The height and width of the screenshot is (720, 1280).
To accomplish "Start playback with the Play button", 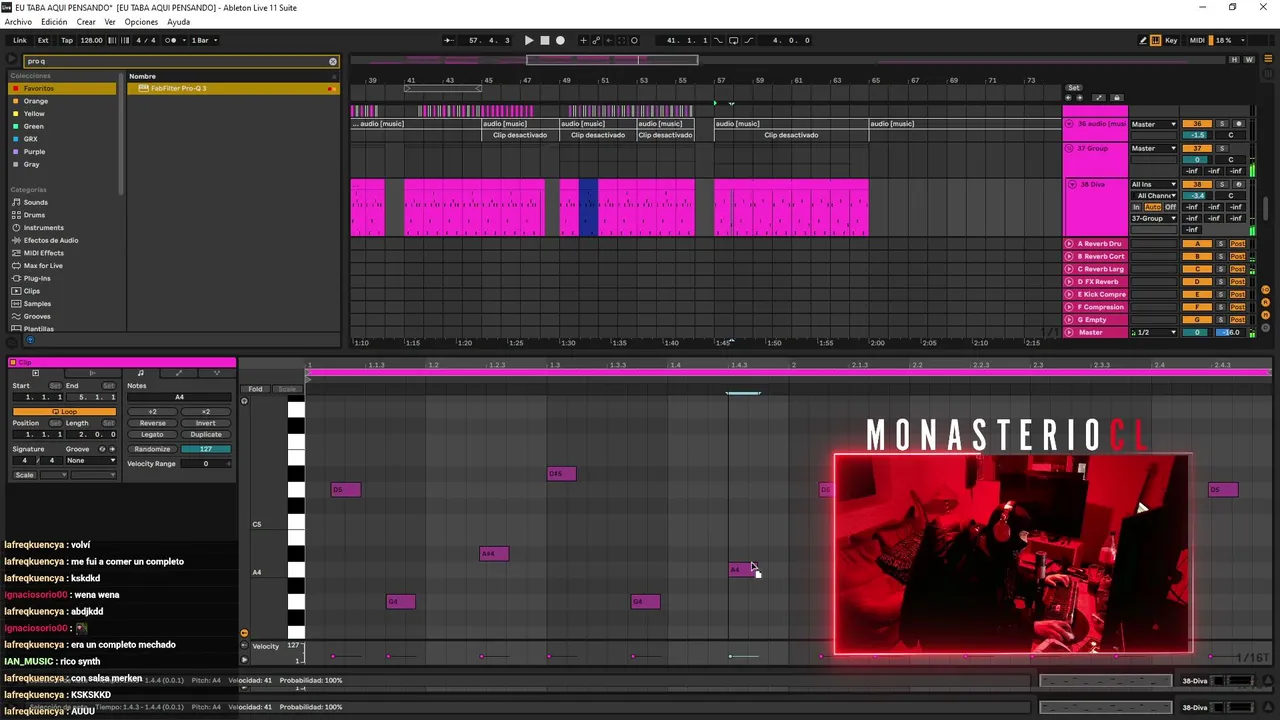I will tap(529, 40).
